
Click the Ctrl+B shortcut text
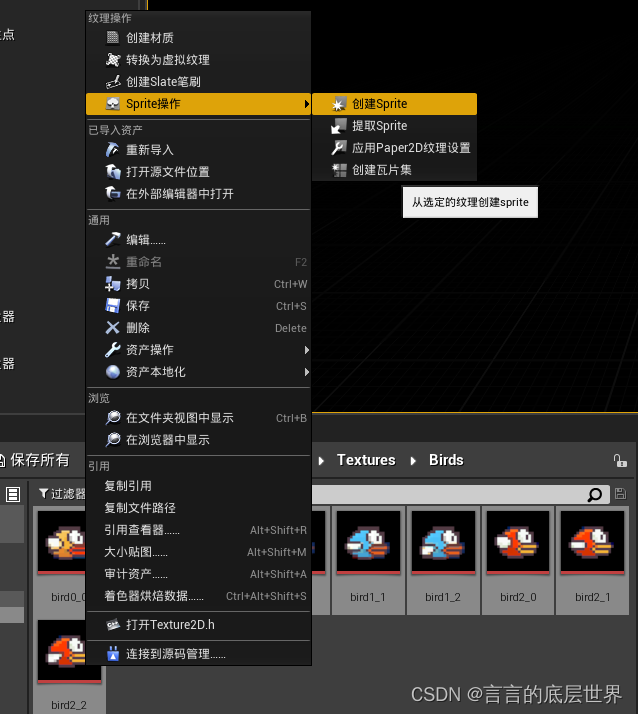(291, 418)
